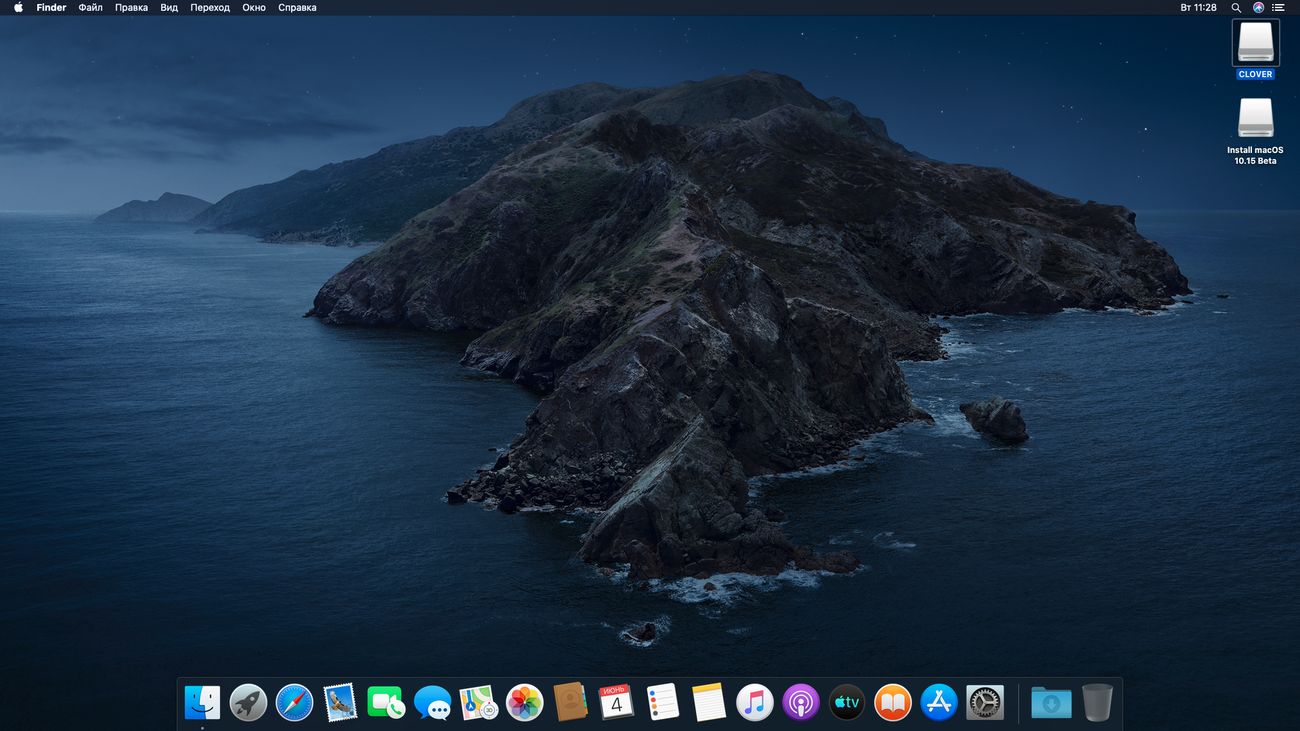Open Safari browser in the Dock
Screen dimensions: 1300x731
[295, 702]
